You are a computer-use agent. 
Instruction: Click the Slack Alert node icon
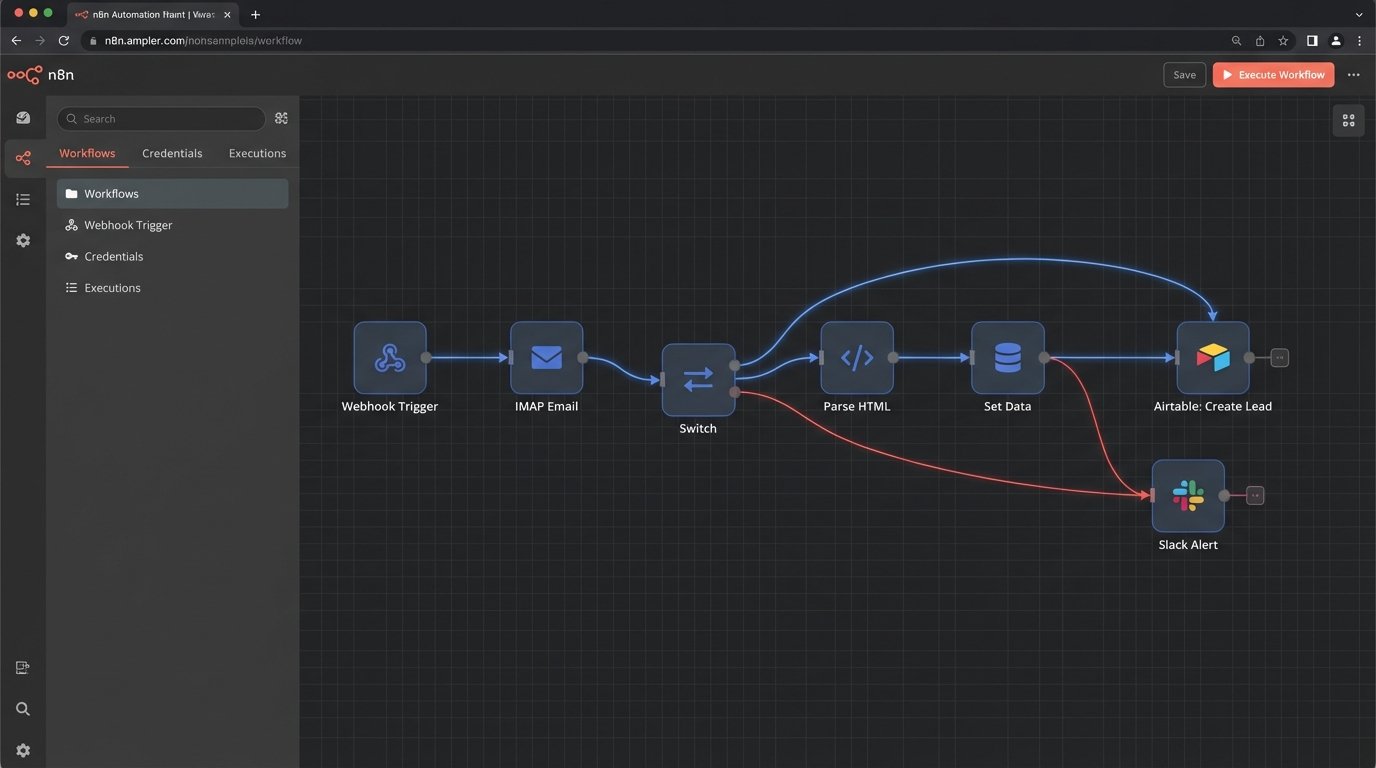1187,494
